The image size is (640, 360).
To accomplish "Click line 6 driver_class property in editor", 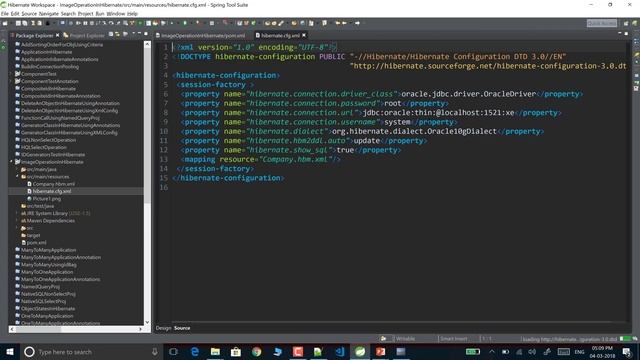I will 381,94.
